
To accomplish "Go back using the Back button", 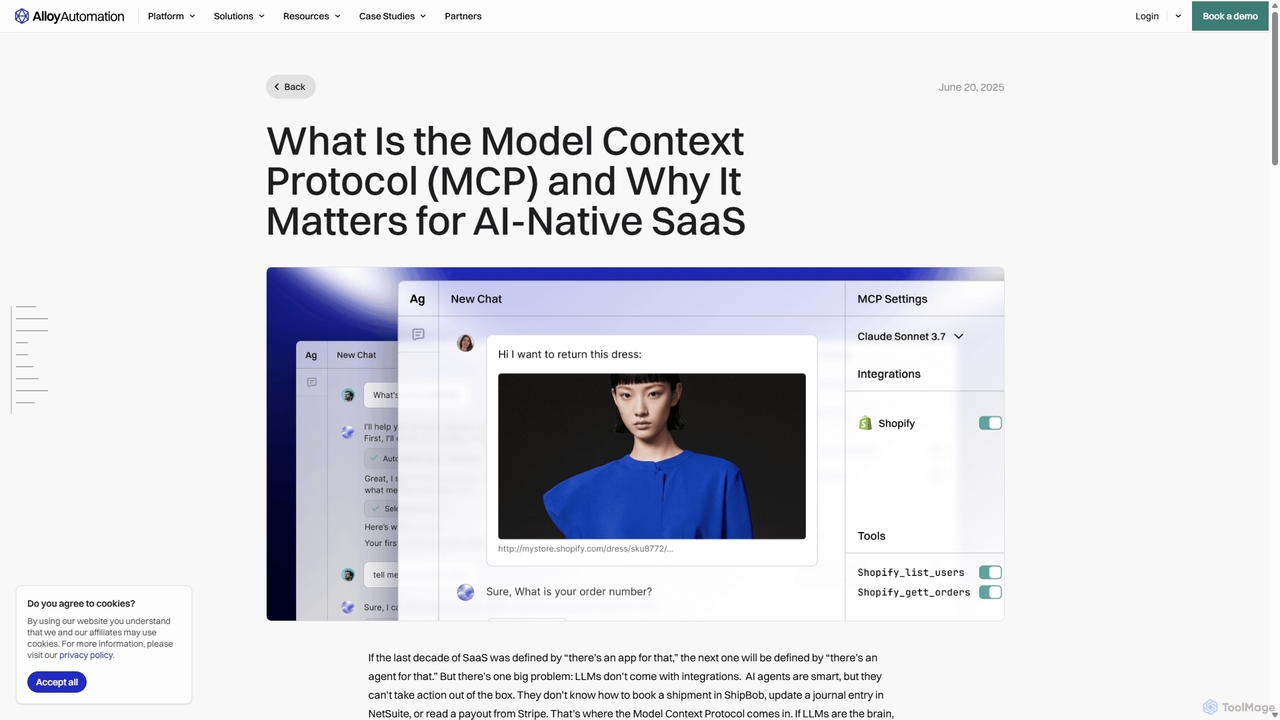I will [x=290, y=87].
